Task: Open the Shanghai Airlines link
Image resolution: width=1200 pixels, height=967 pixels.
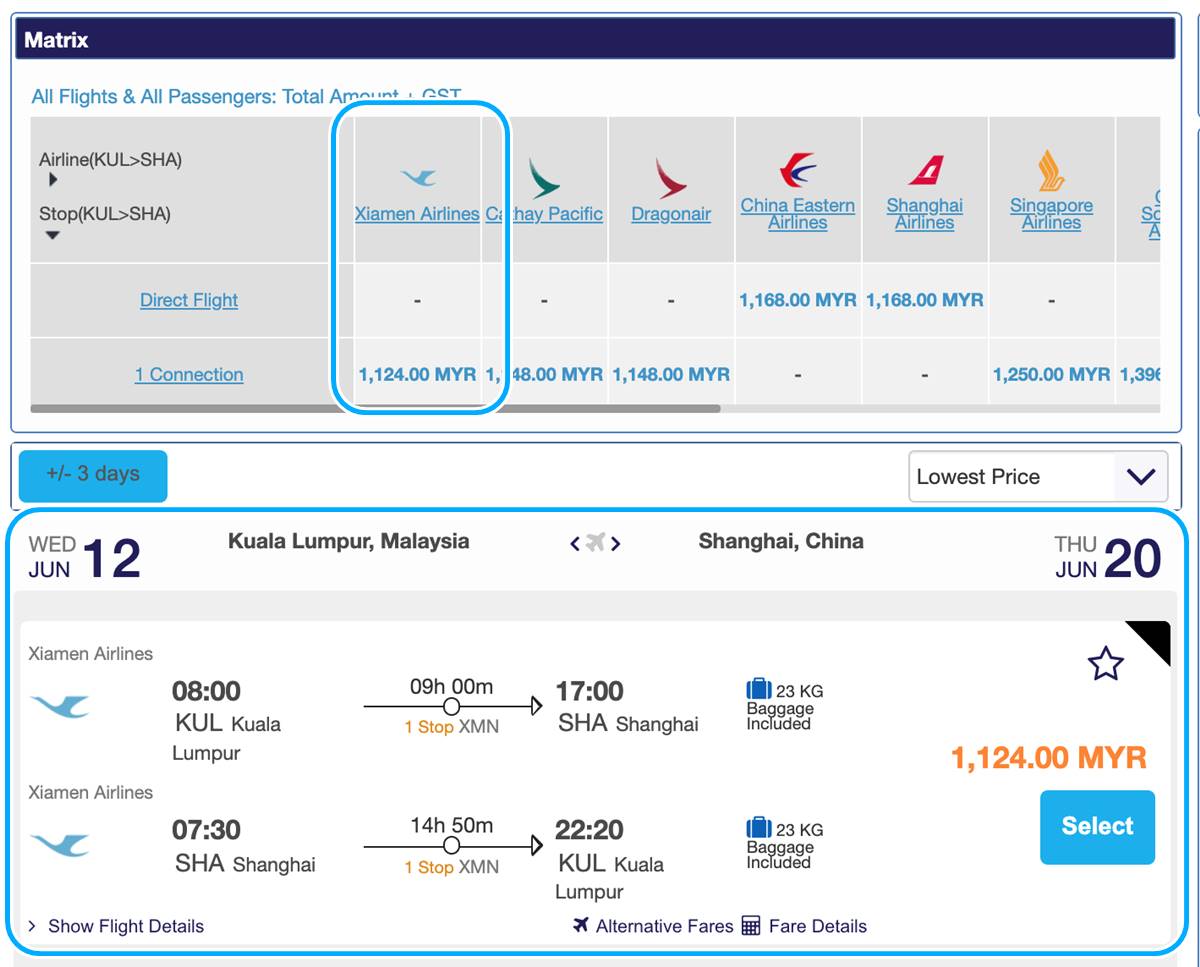Action: 925,214
